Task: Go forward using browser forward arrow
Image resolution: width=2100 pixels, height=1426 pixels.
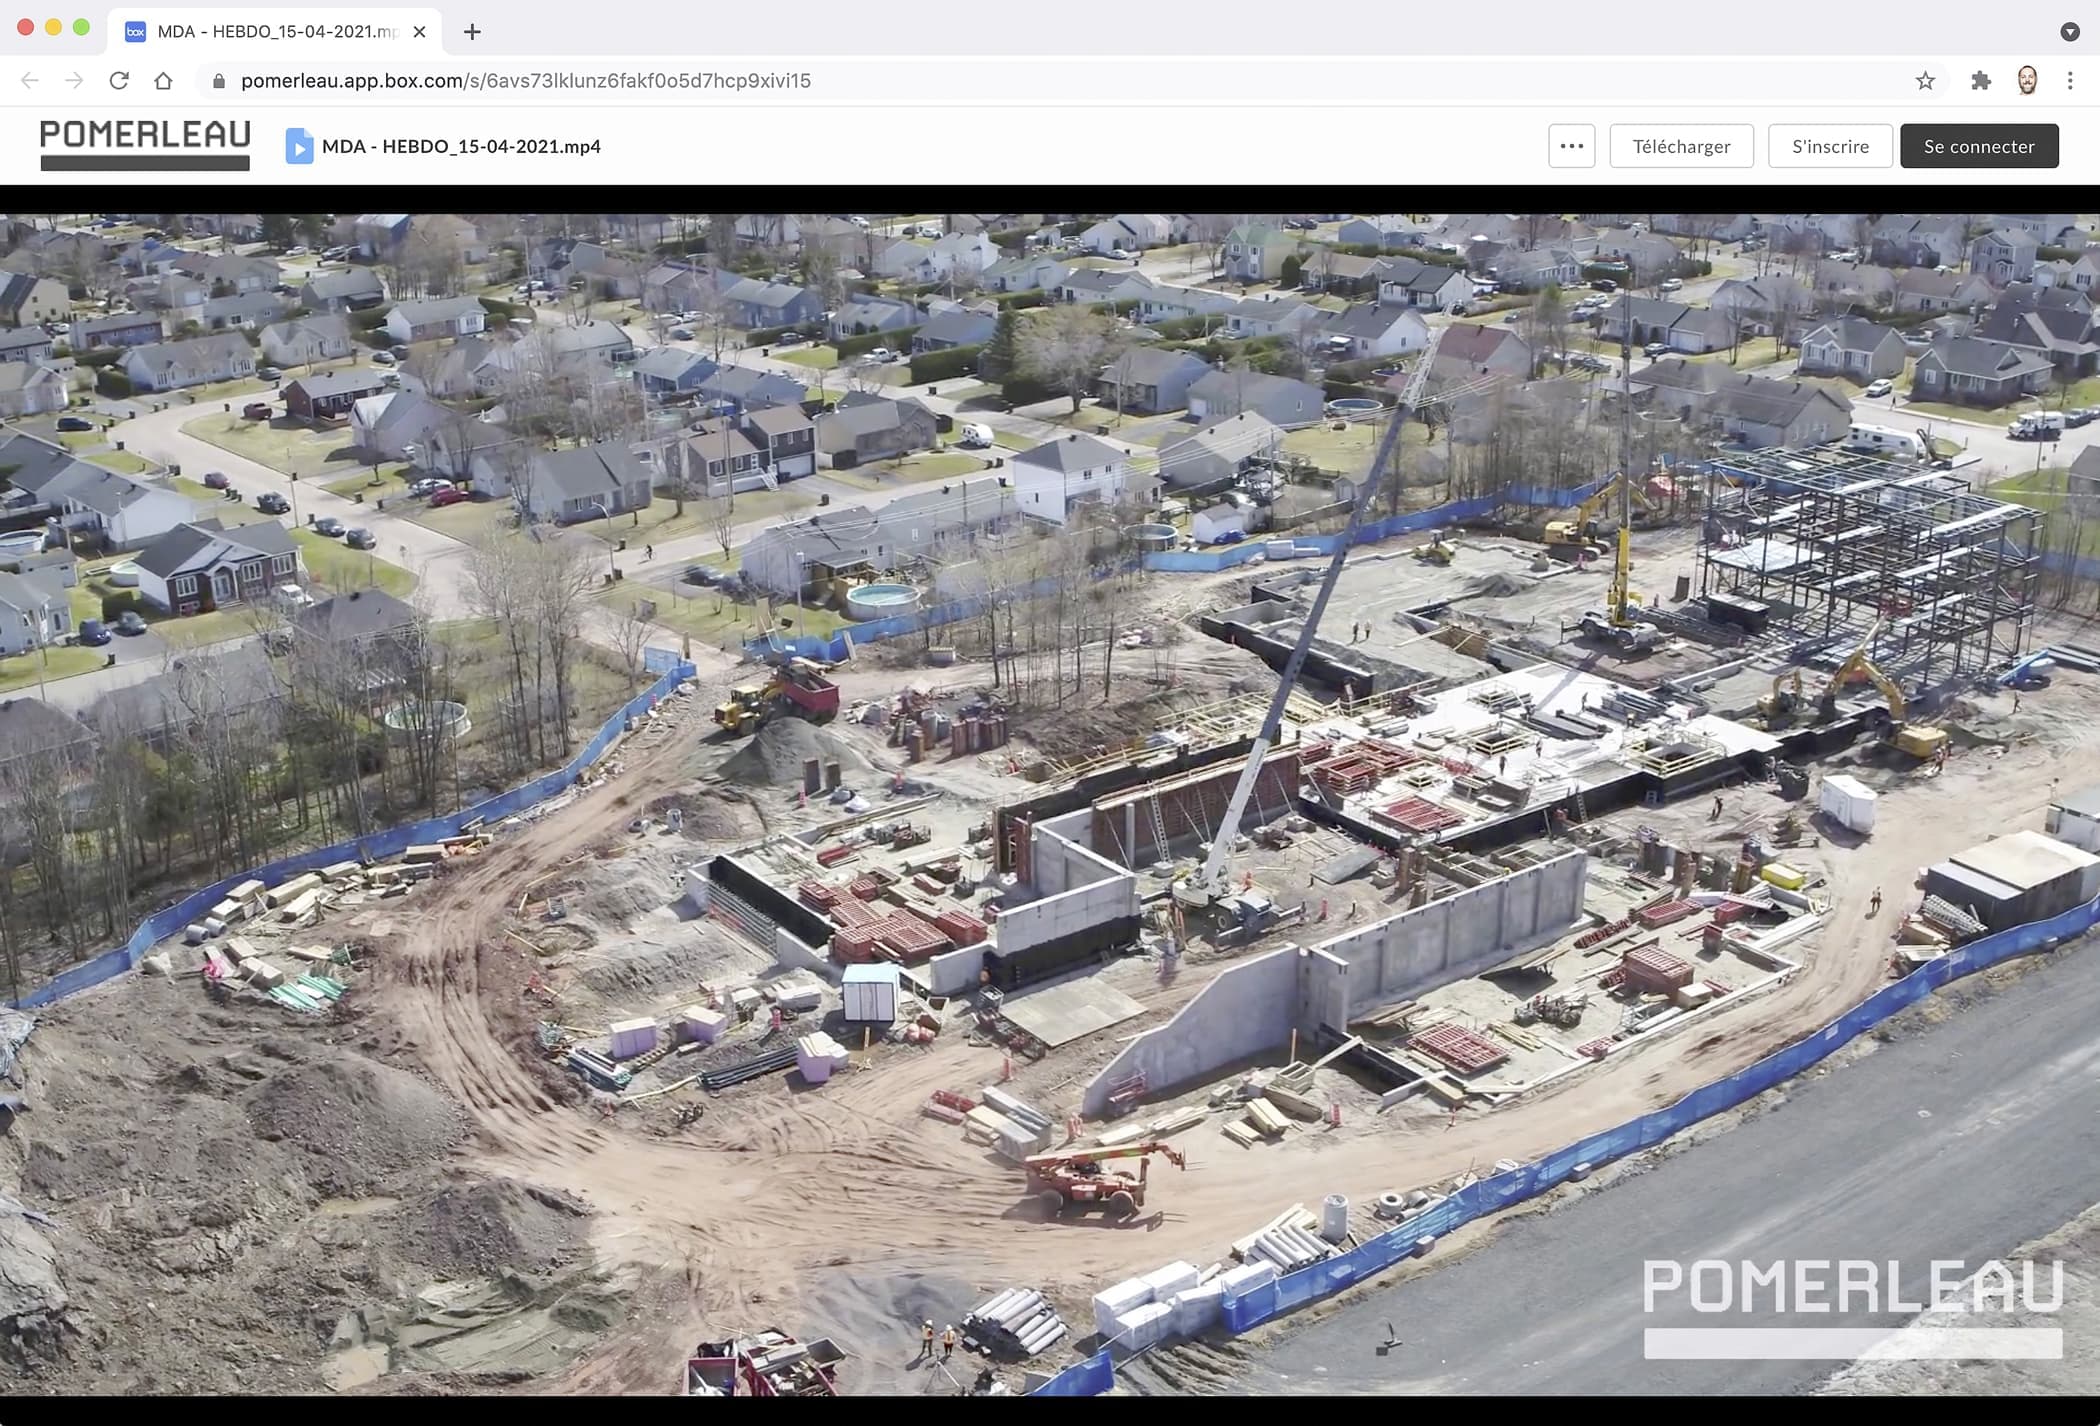Action: 74,81
